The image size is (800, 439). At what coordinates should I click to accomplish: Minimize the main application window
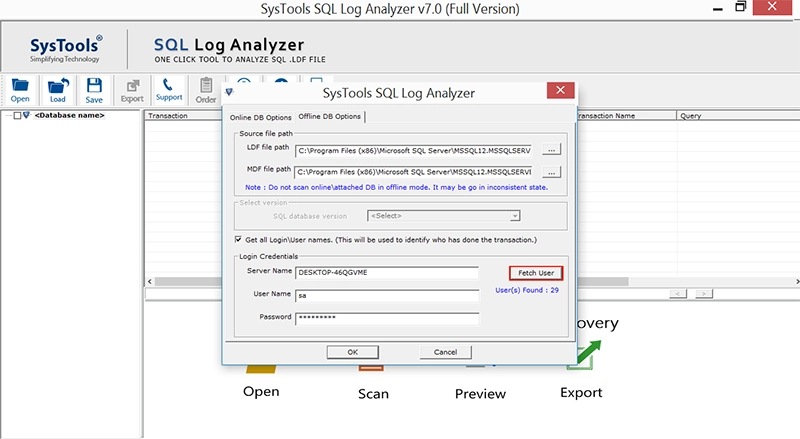coord(717,8)
